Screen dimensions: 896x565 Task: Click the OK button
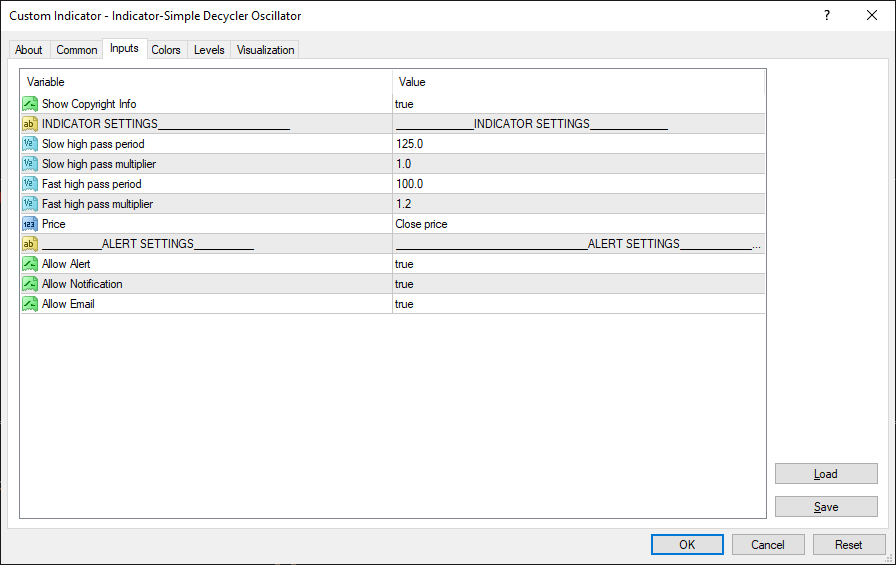click(687, 544)
